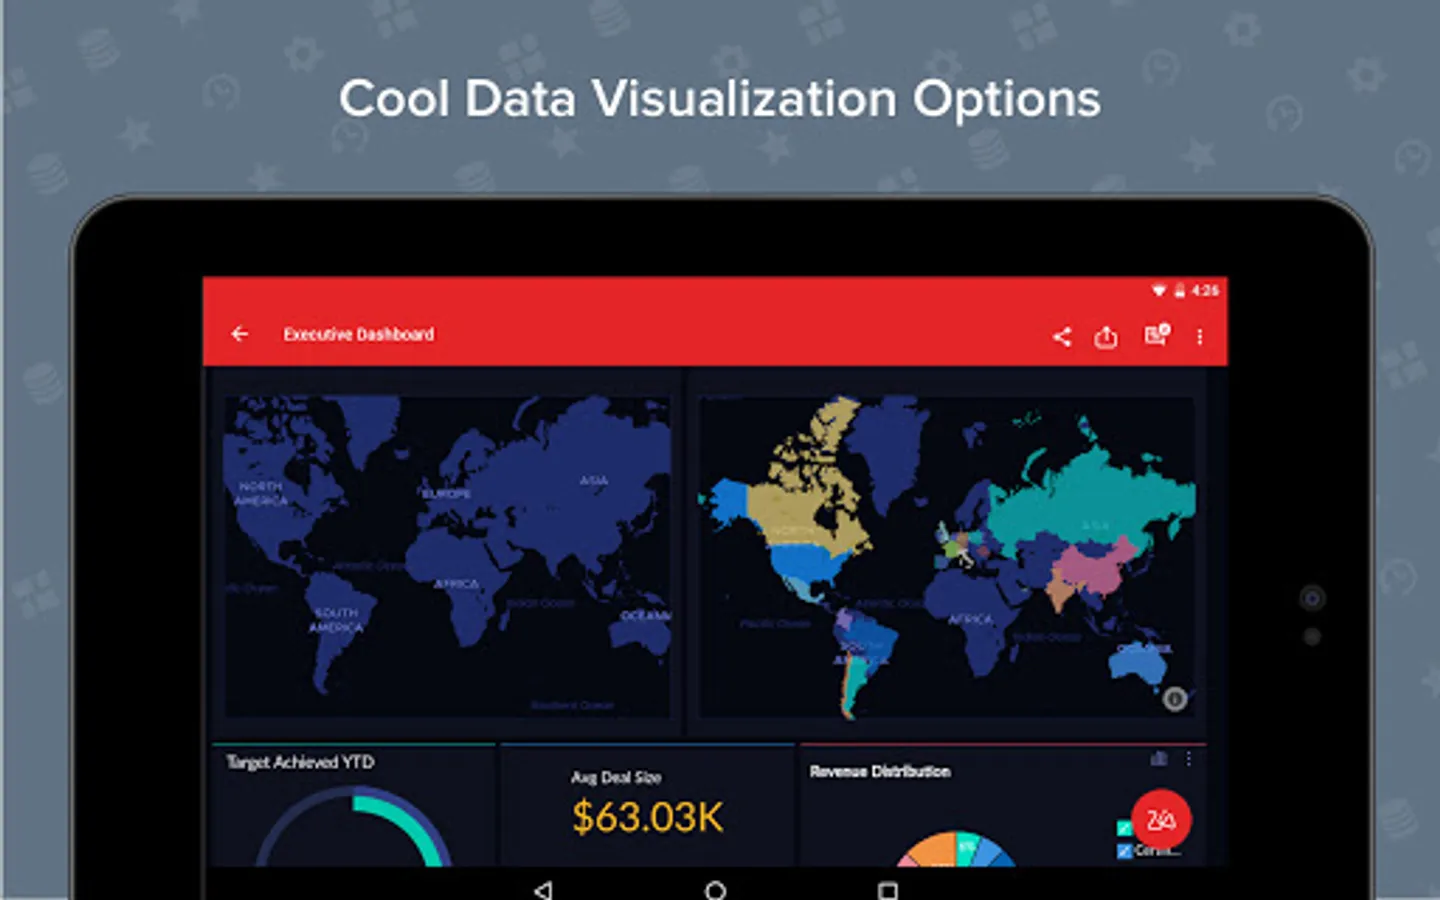
Task: Tap 'SOUTH AMERICA' label on left map
Action: point(335,620)
